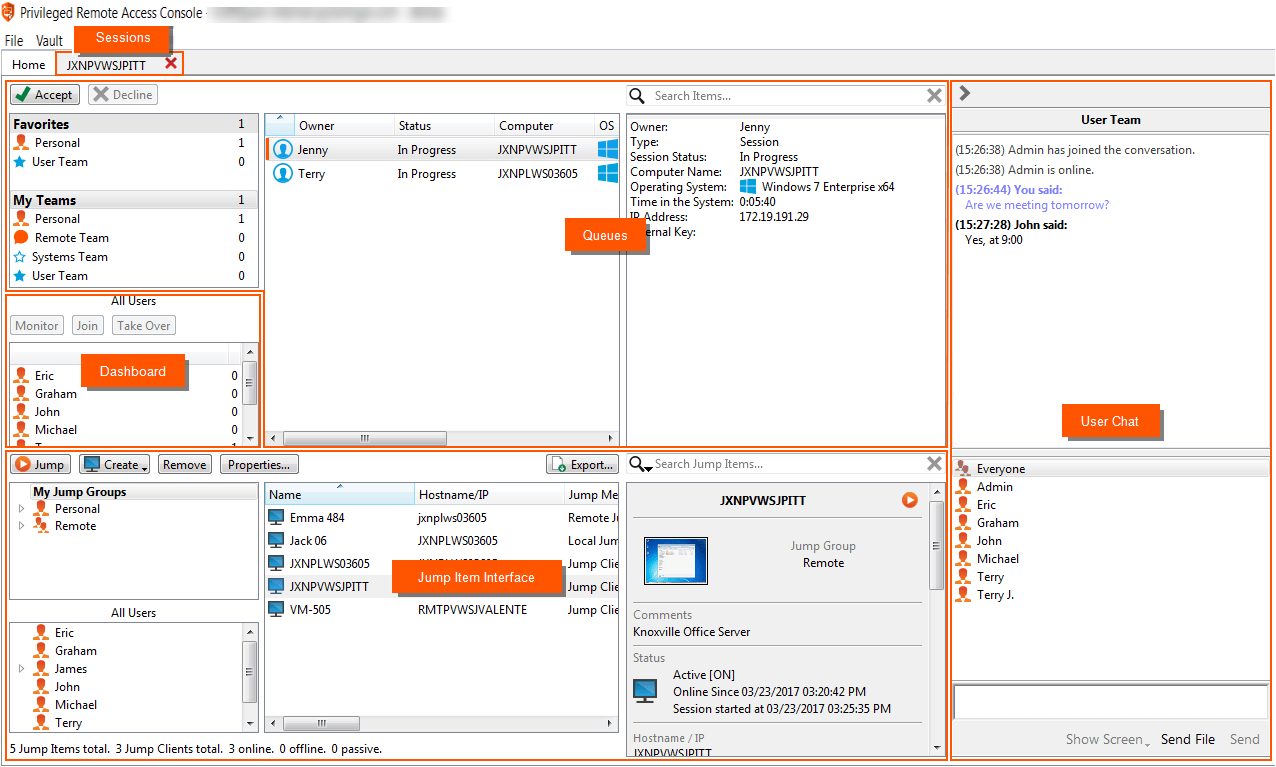The image size is (1276, 767).
Task: Click the chat Send button
Action: point(1245,740)
